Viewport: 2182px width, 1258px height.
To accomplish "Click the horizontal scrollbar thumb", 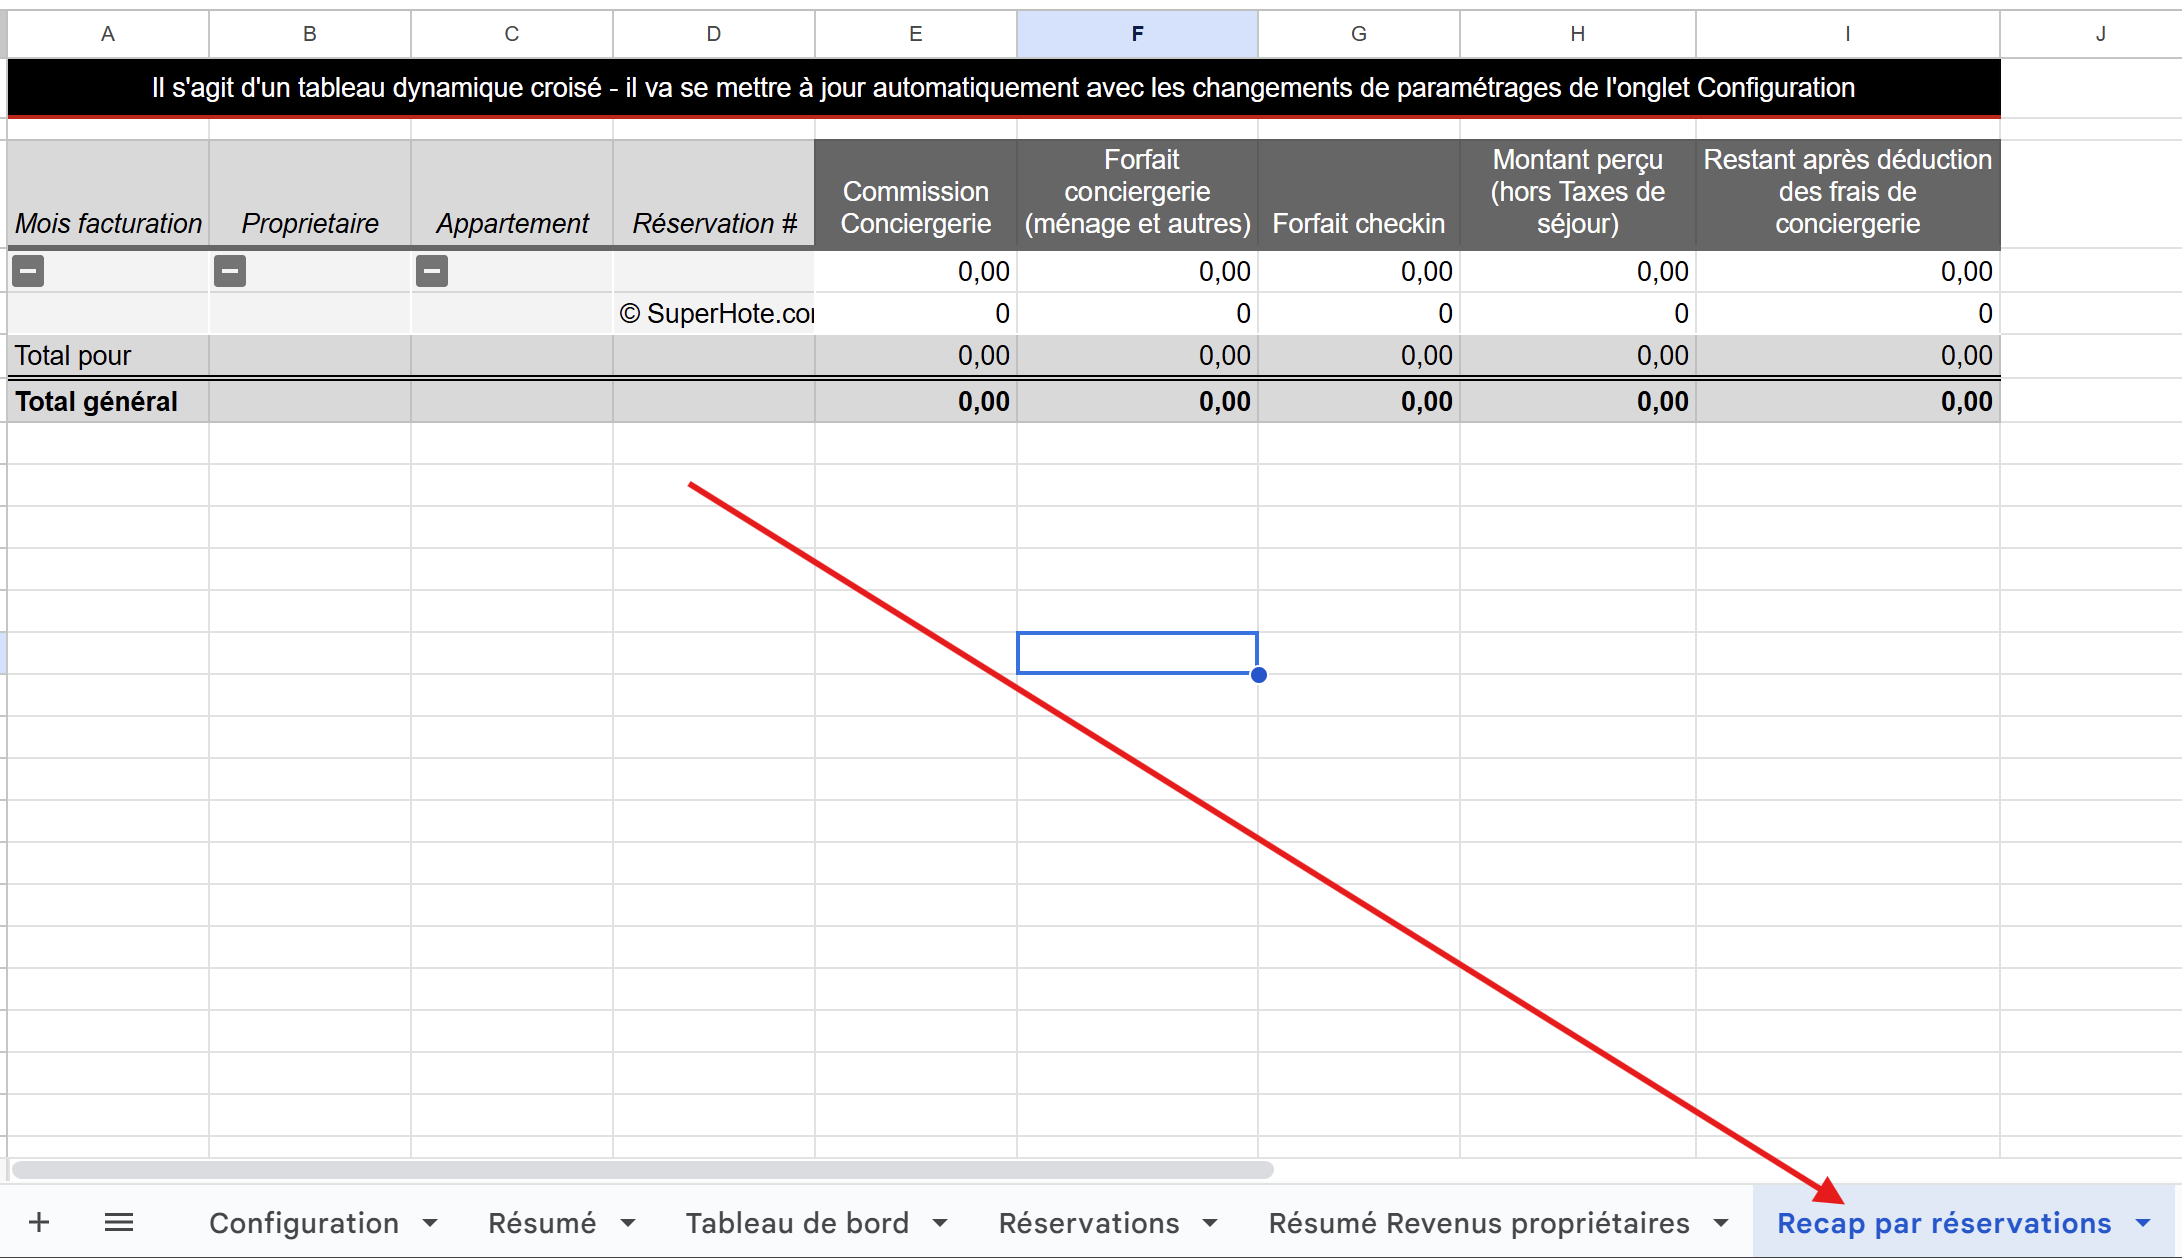I will (x=640, y=1169).
